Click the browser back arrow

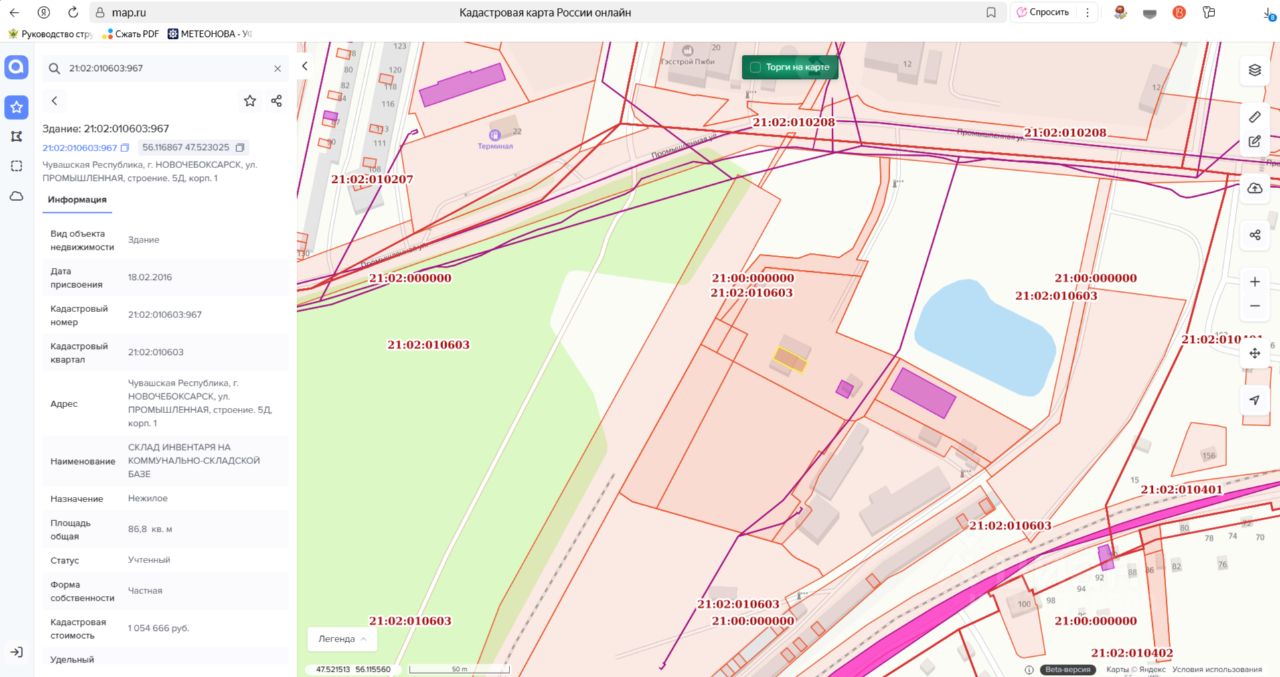click(x=13, y=12)
